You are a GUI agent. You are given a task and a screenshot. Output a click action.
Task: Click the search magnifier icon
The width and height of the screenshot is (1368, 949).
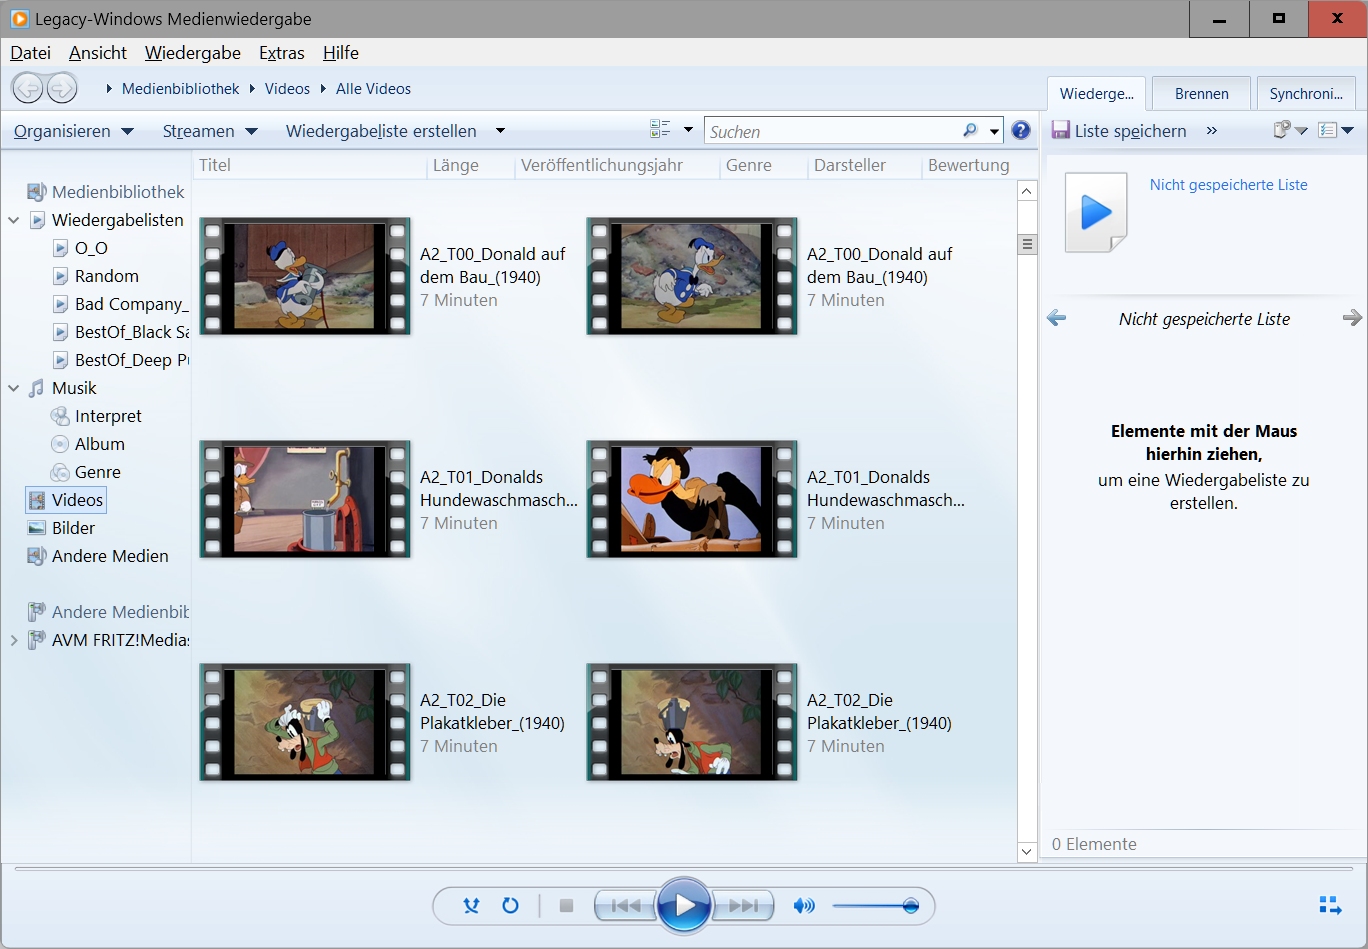[x=969, y=131]
